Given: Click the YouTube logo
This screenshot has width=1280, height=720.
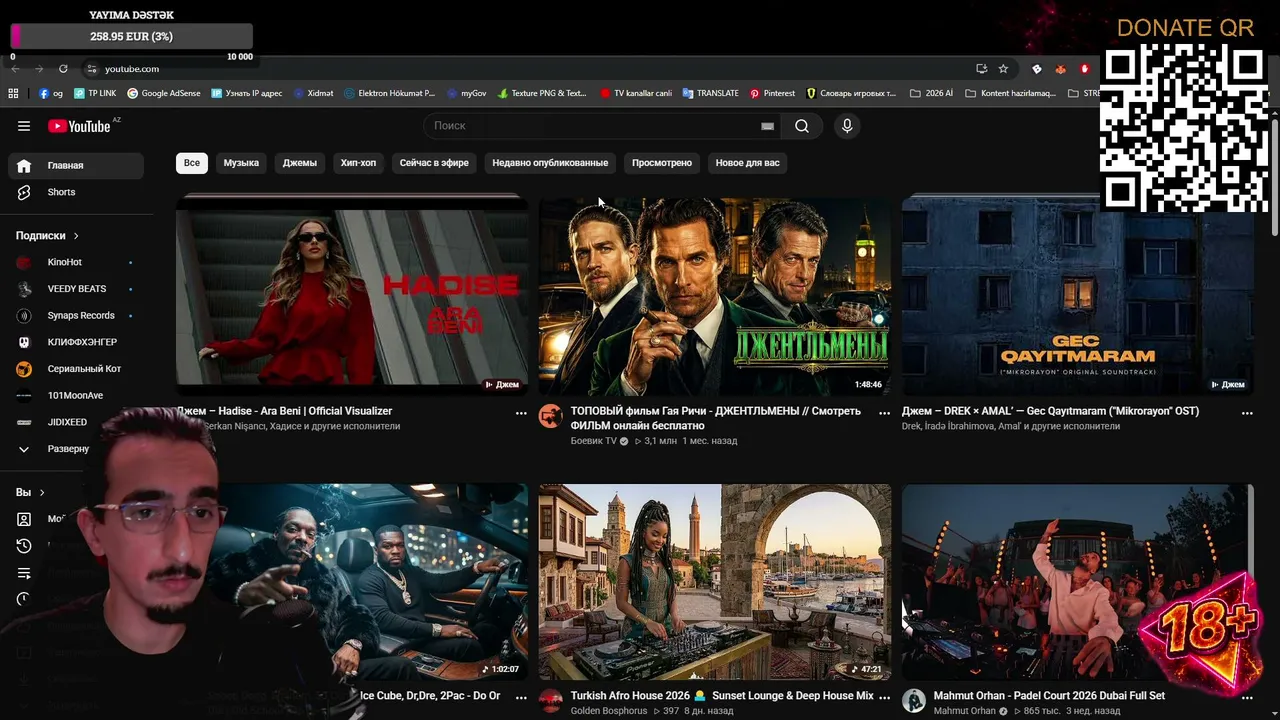Looking at the screenshot, I should 80,126.
